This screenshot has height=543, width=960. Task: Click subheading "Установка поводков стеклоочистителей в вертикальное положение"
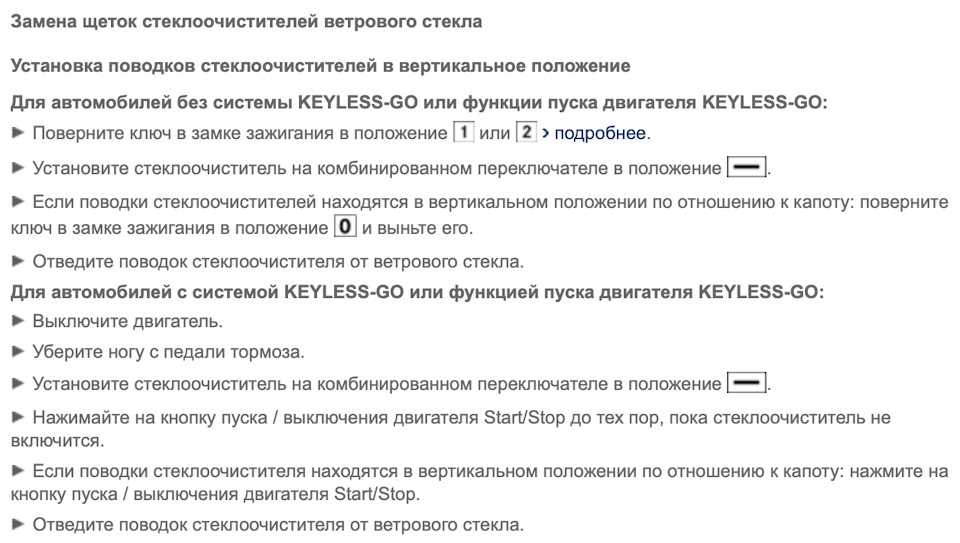tap(320, 66)
